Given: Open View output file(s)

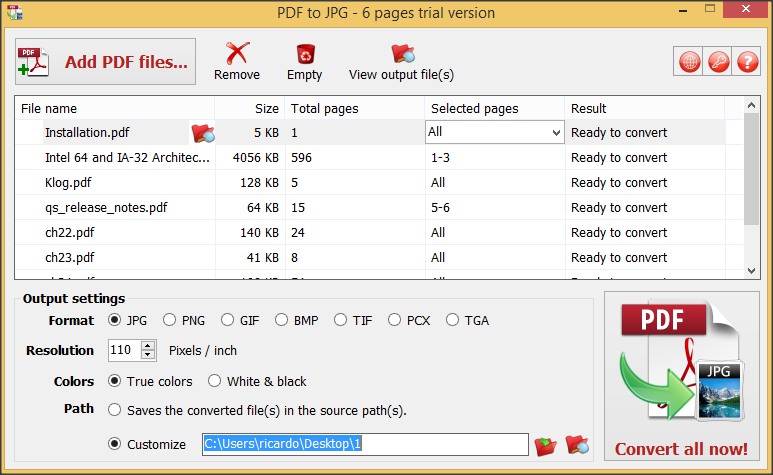Looking at the screenshot, I should (x=401, y=62).
